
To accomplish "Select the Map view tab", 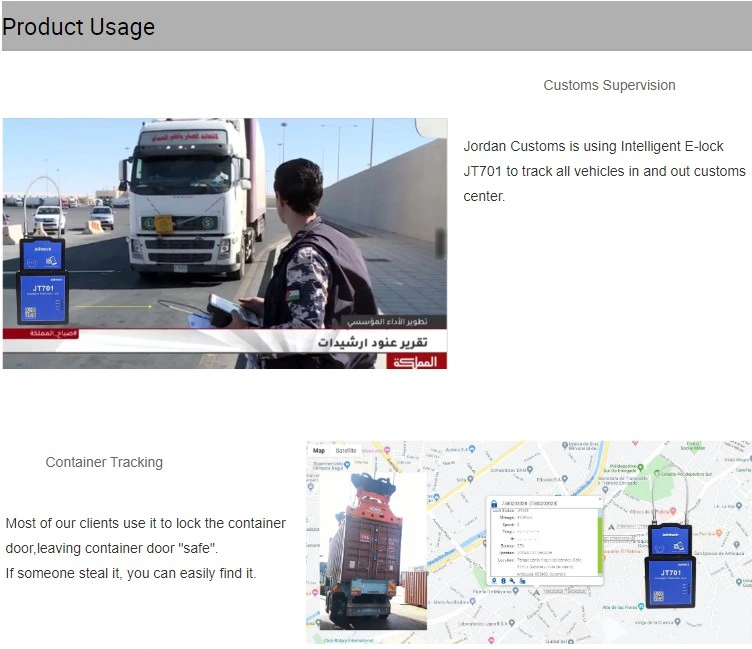I will pyautogui.click(x=319, y=450).
